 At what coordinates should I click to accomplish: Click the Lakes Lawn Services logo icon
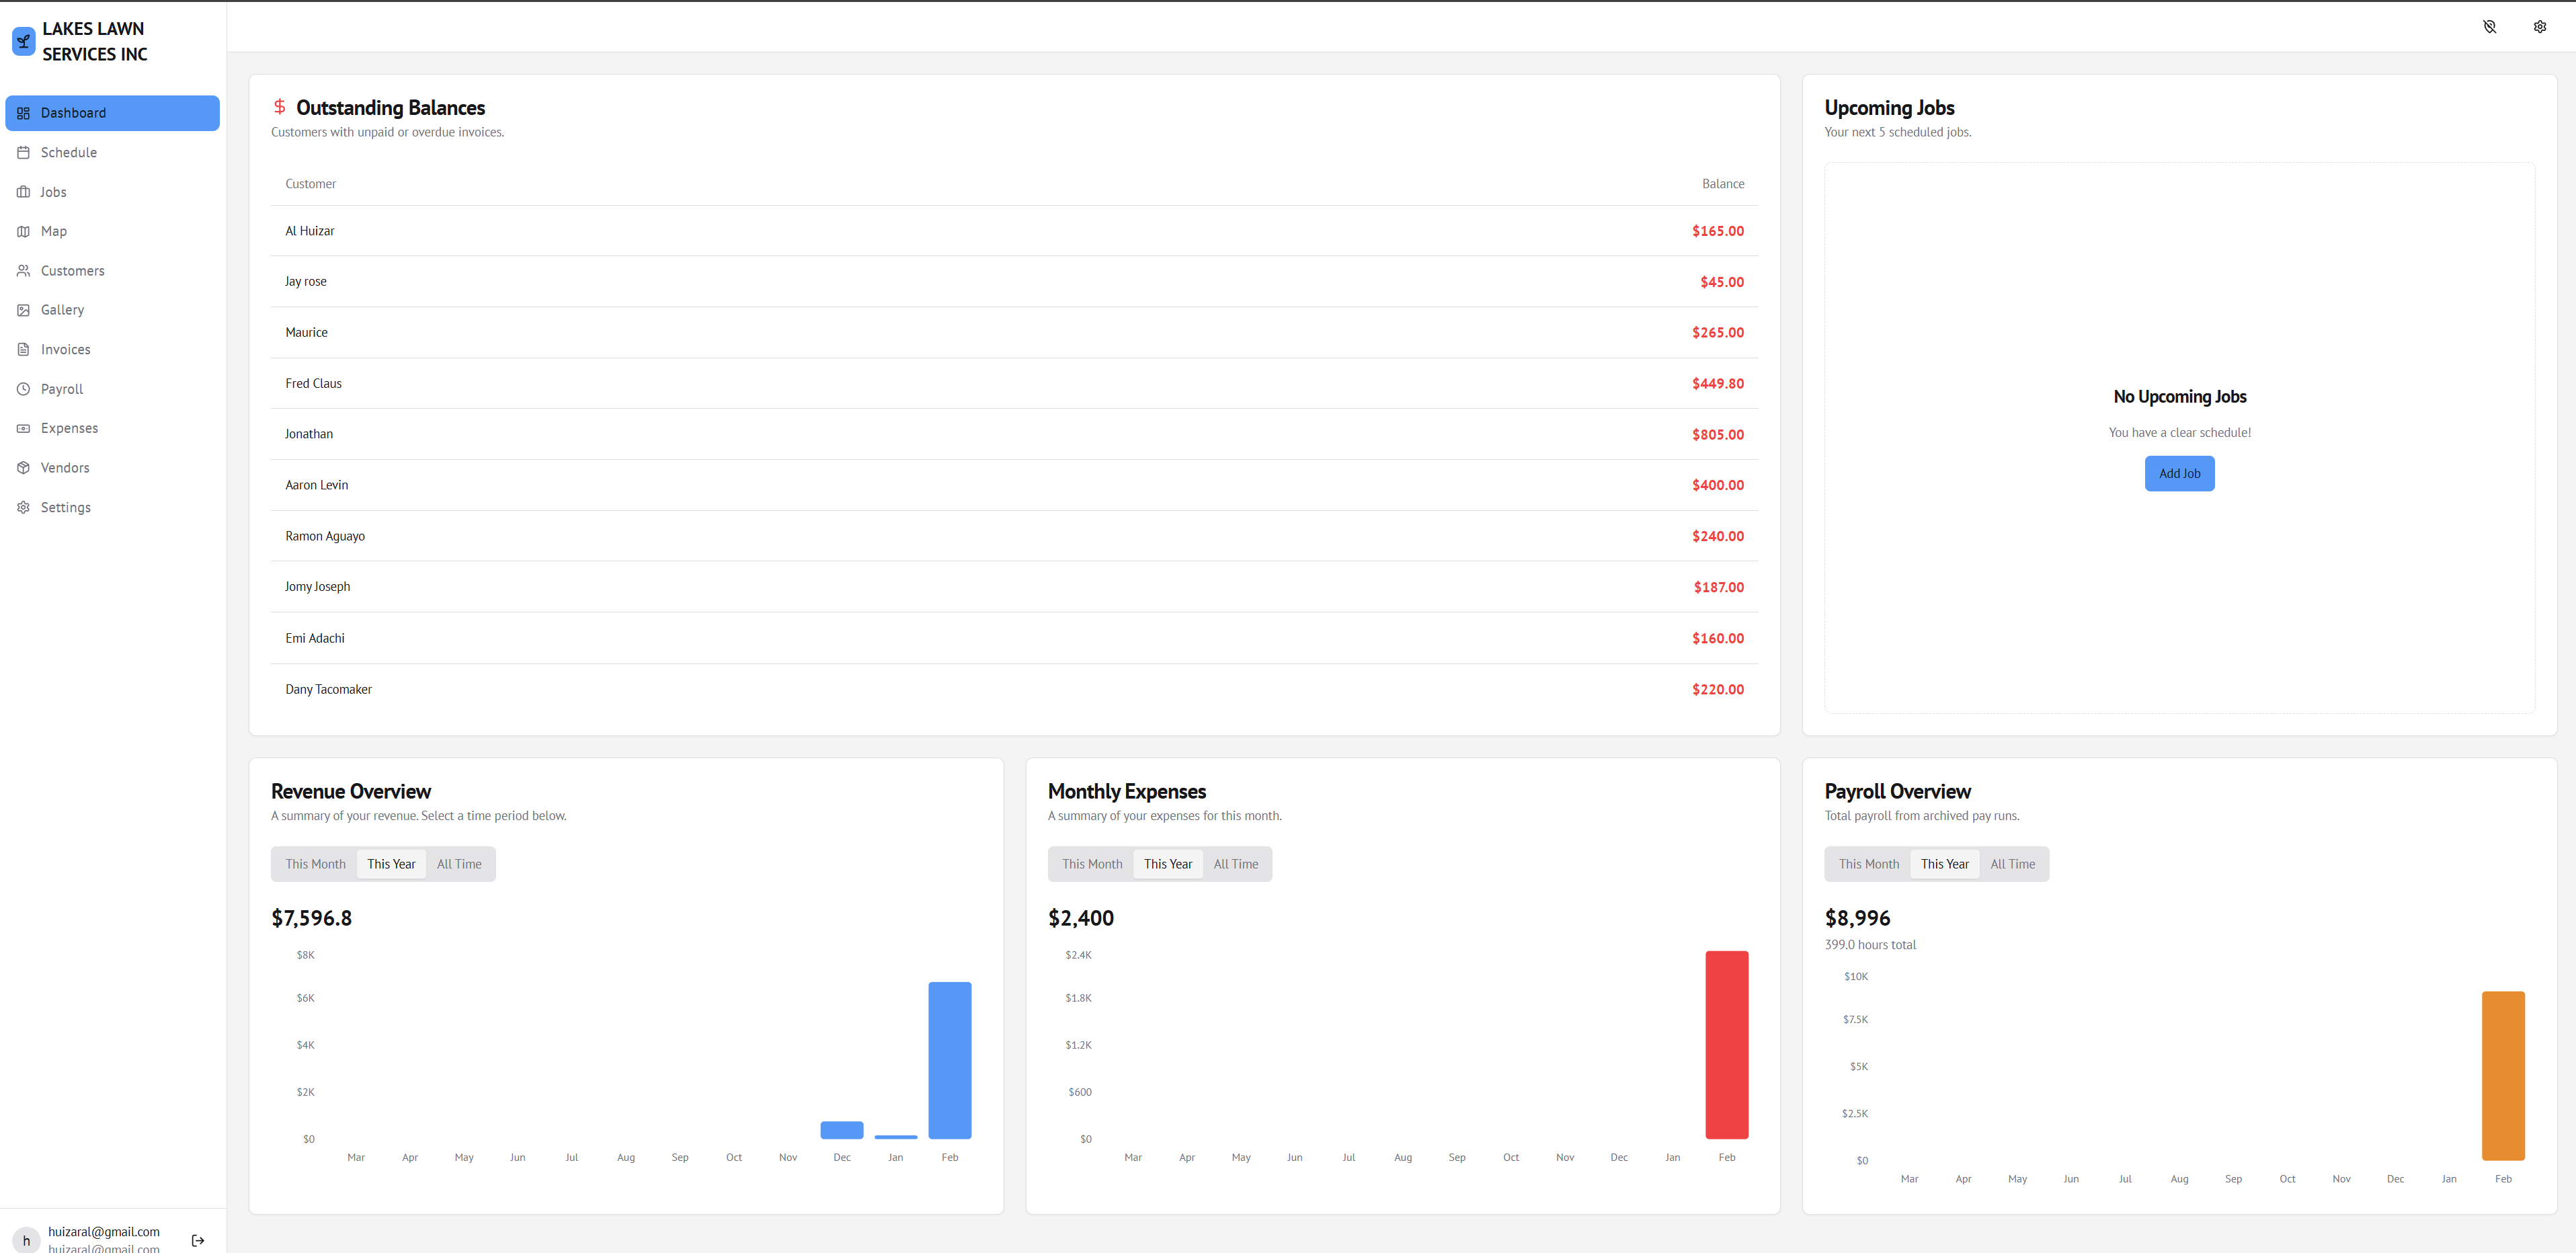click(23, 41)
